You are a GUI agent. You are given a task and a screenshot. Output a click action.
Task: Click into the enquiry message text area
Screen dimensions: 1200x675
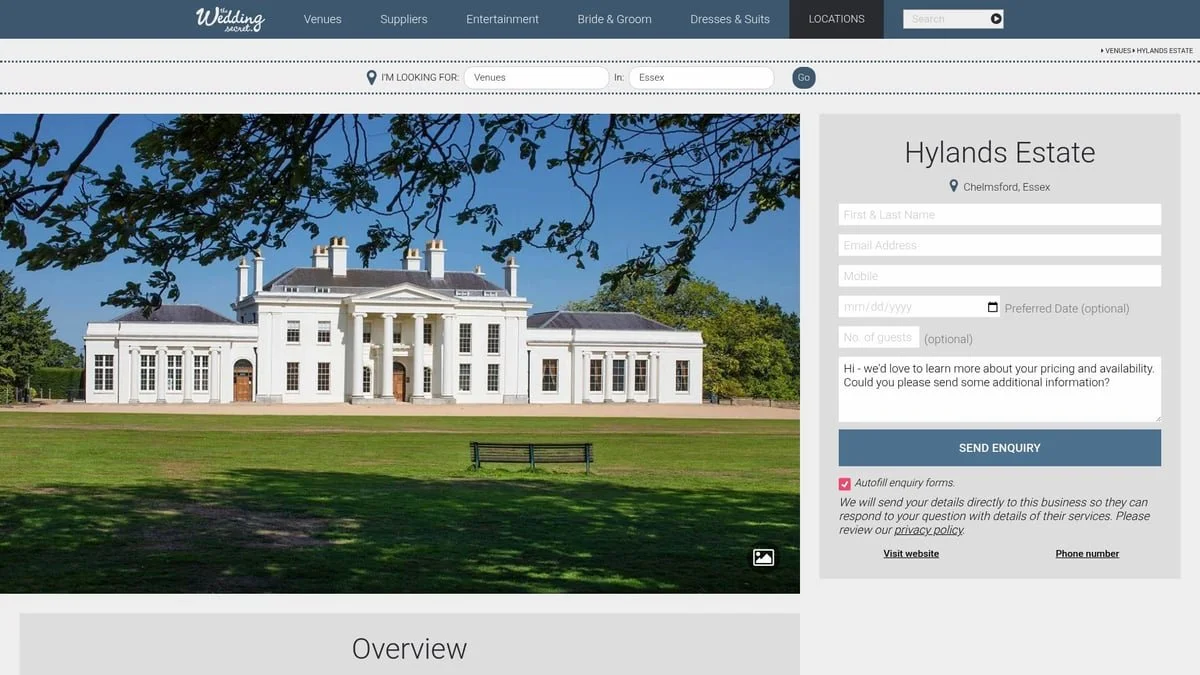tap(1000, 389)
